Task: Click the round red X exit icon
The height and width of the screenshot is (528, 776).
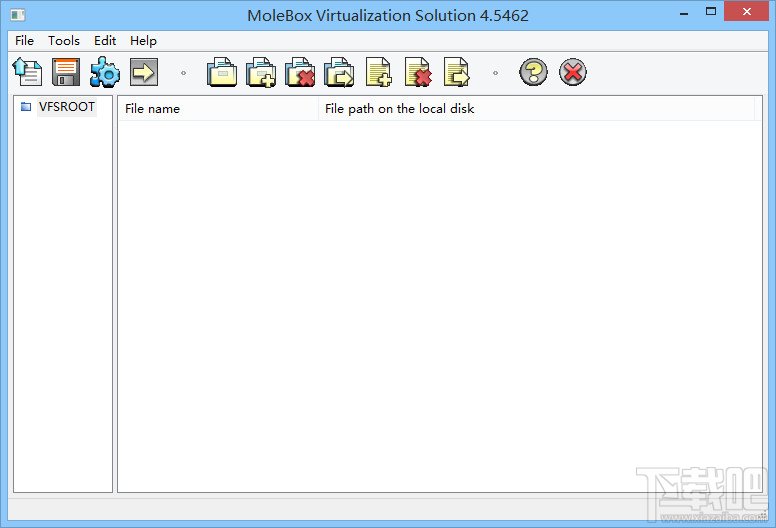Action: [x=573, y=72]
